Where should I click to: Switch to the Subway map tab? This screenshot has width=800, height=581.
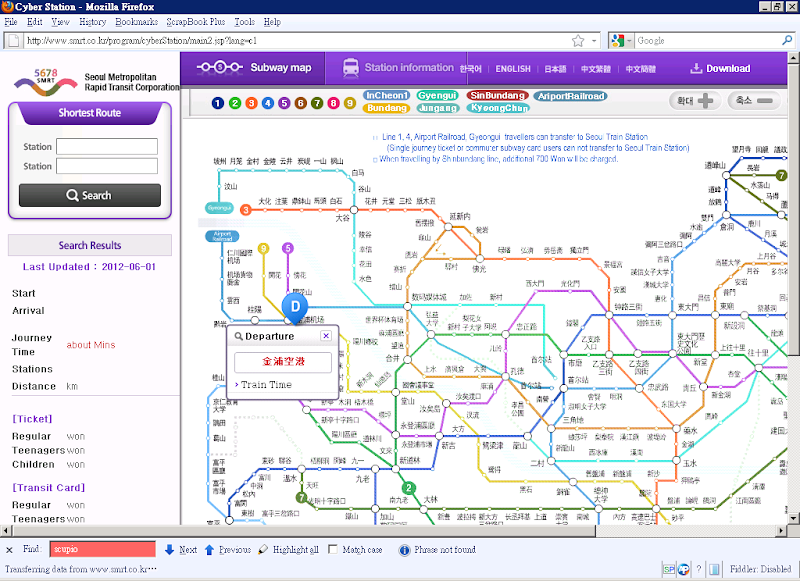coord(254,67)
